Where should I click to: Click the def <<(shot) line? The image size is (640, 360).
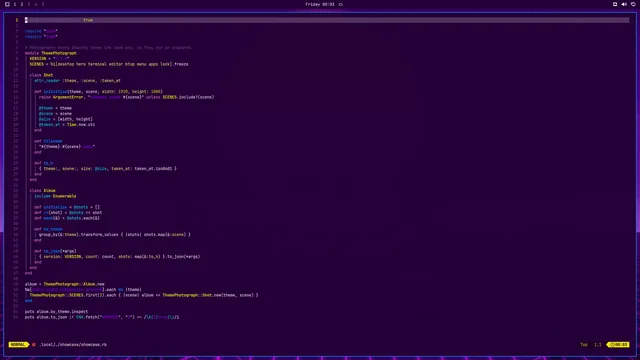(x=68, y=213)
